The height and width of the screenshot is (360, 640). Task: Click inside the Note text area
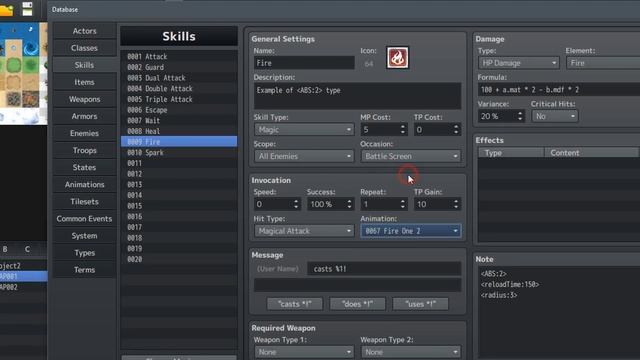pyautogui.click(x=559, y=313)
